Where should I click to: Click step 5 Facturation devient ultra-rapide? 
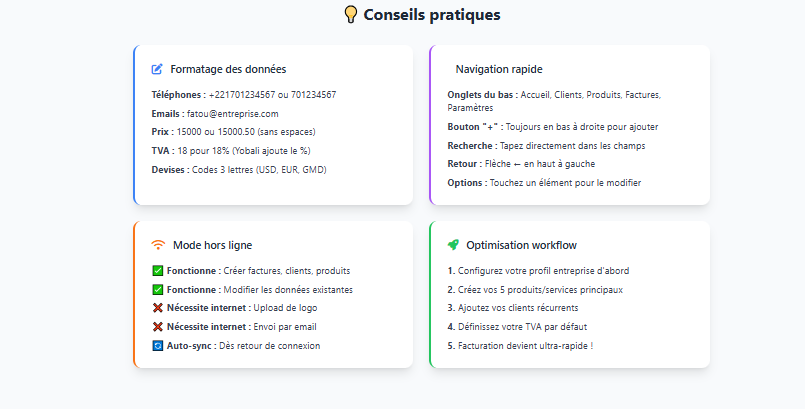(x=520, y=346)
